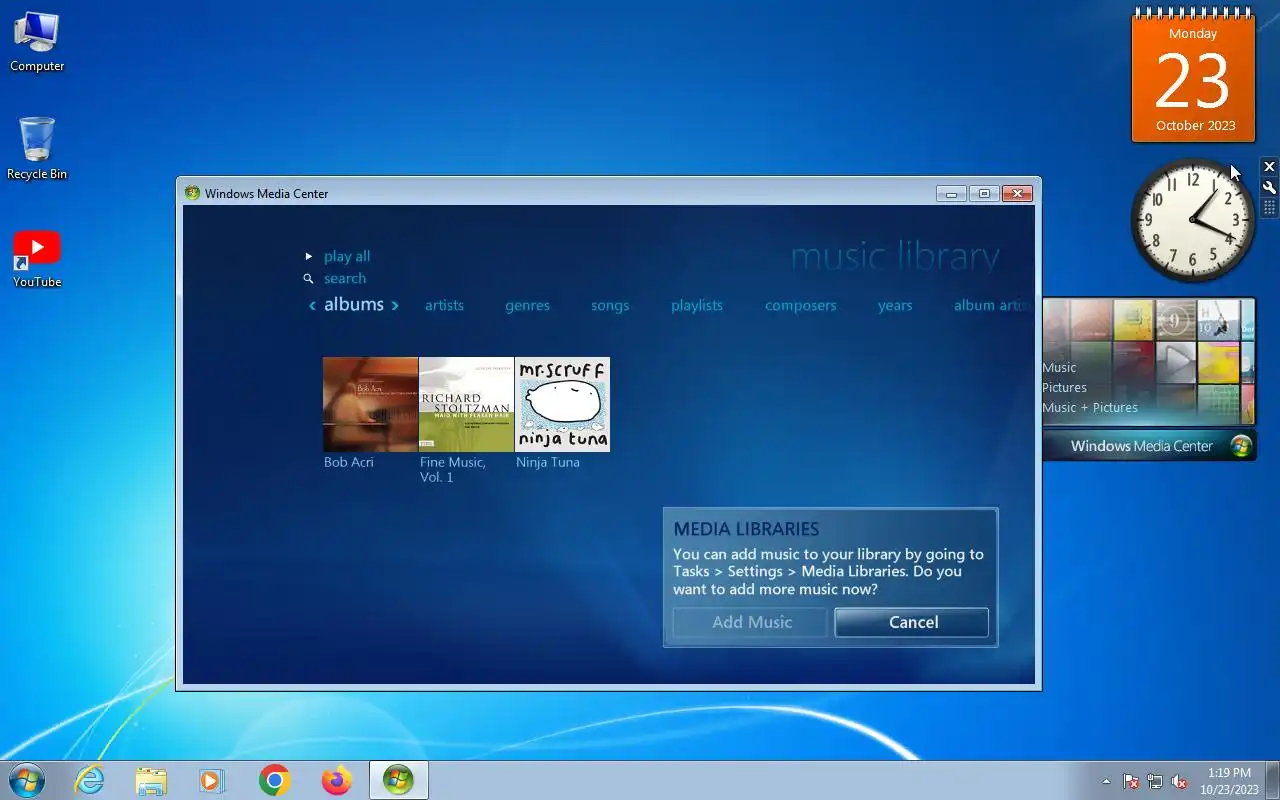Open File Explorer from taskbar
This screenshot has width=1280, height=800.
(x=151, y=780)
